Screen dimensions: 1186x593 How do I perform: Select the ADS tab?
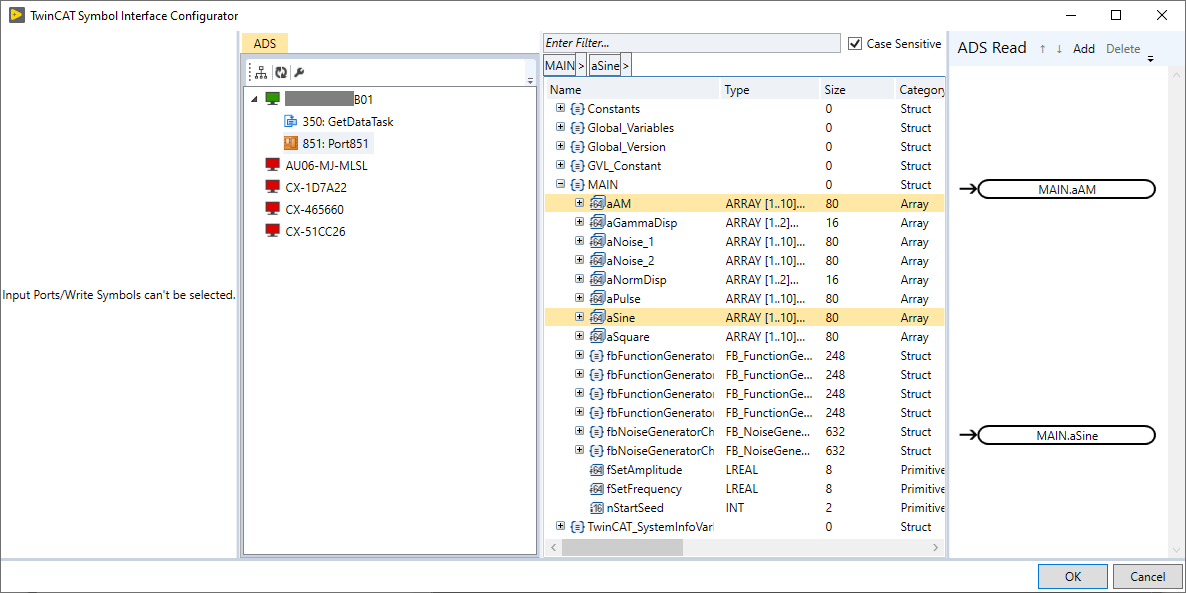click(265, 44)
